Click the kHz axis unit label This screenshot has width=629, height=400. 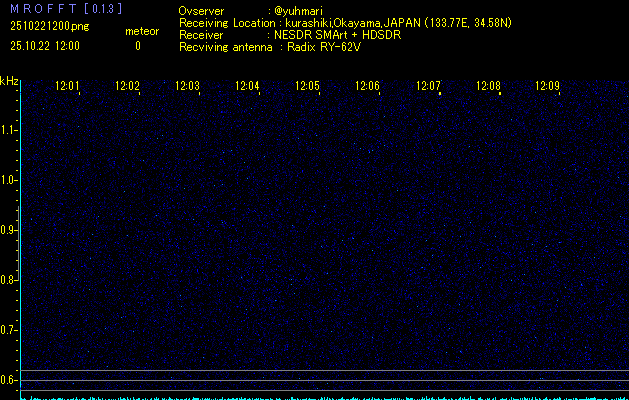coord(9,82)
